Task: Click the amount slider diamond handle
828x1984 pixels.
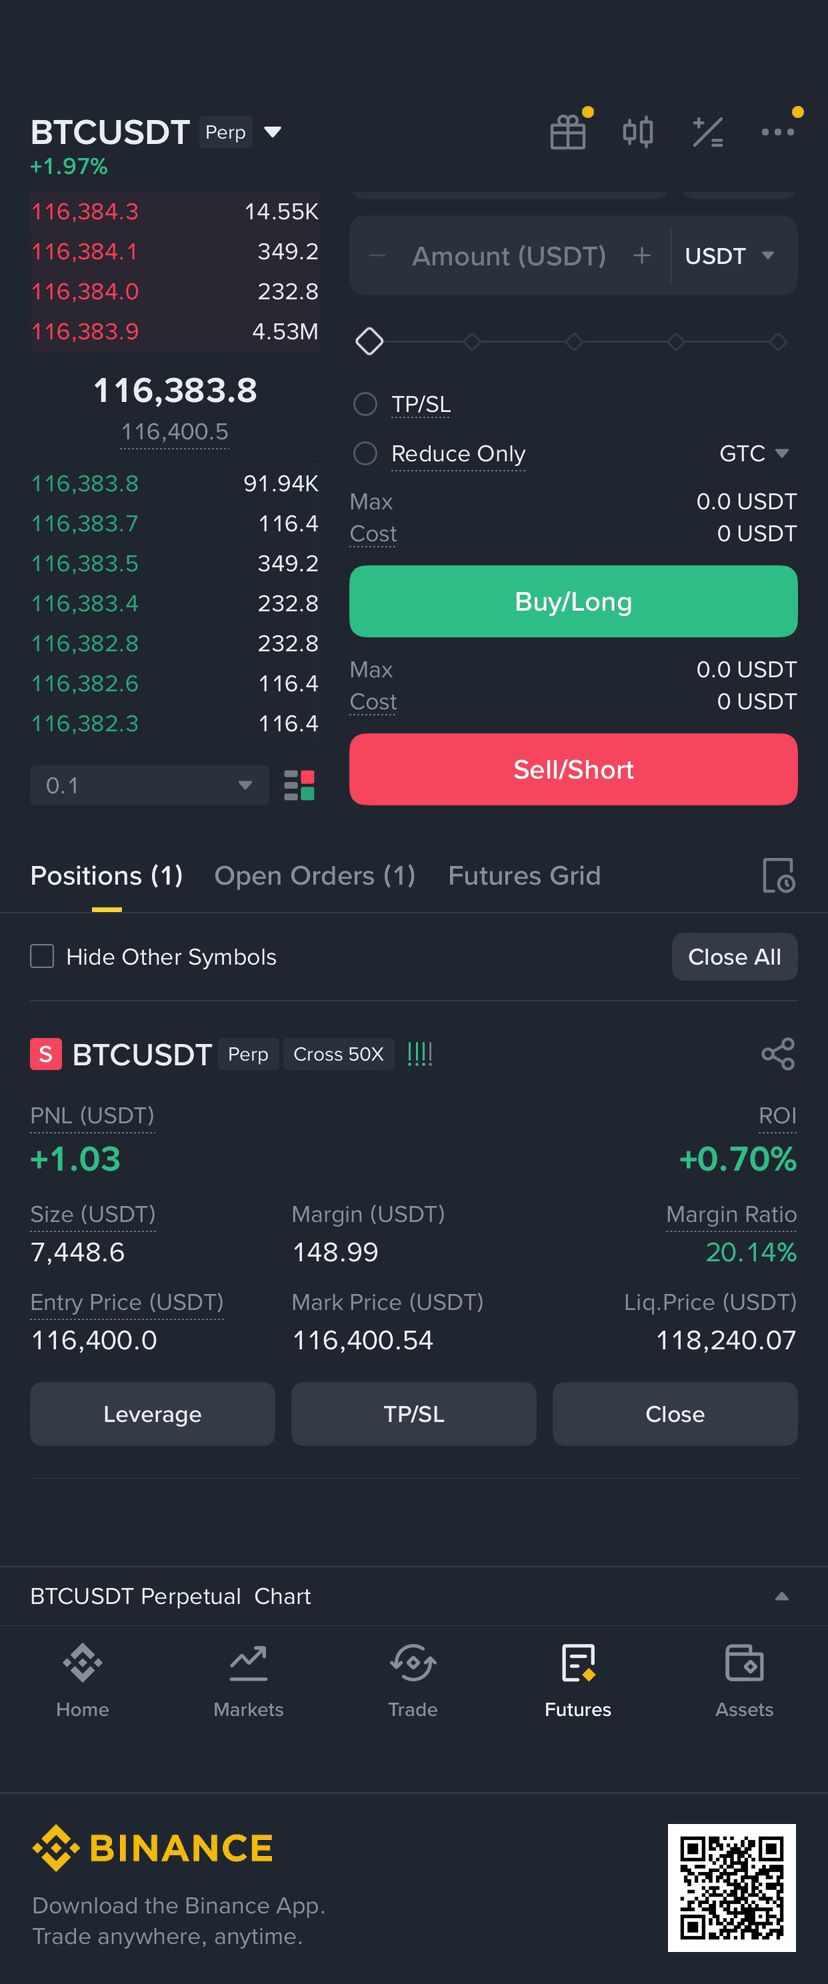Action: coord(370,342)
